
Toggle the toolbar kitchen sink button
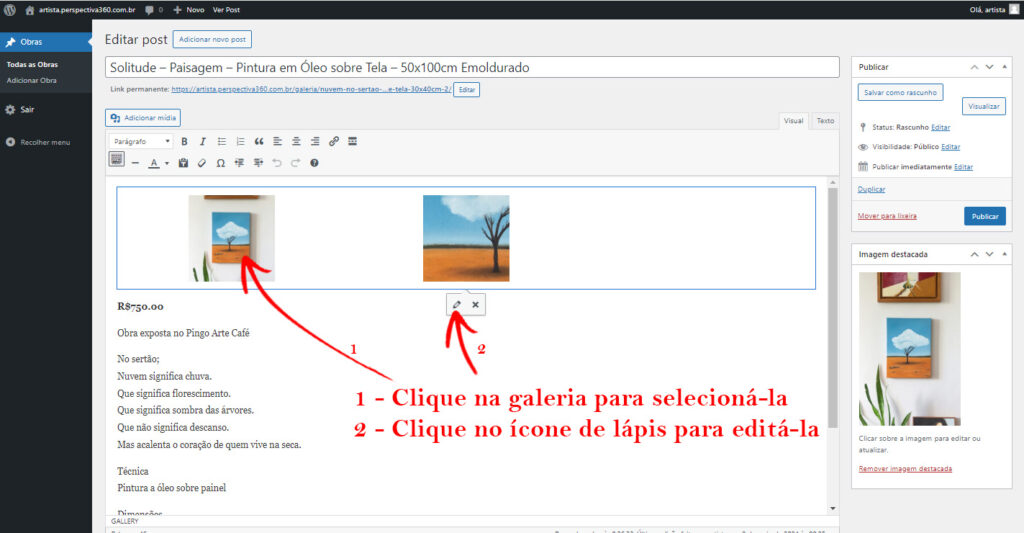coord(116,159)
